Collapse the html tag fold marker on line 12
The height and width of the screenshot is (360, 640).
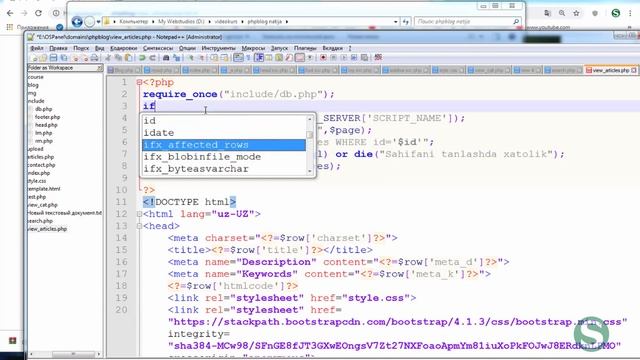139,214
